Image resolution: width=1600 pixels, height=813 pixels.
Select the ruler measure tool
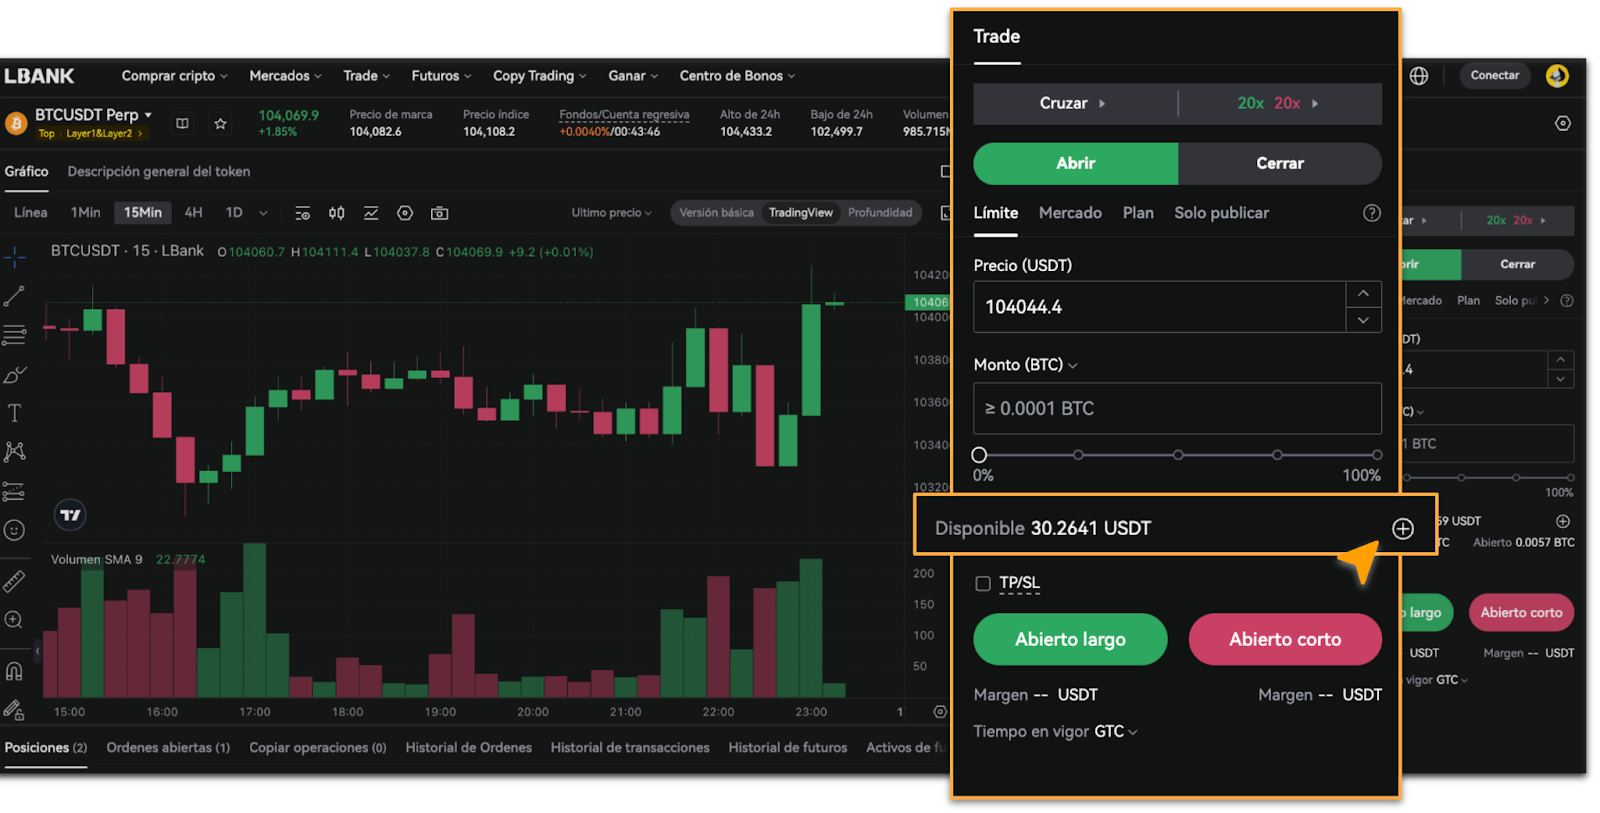(15, 581)
